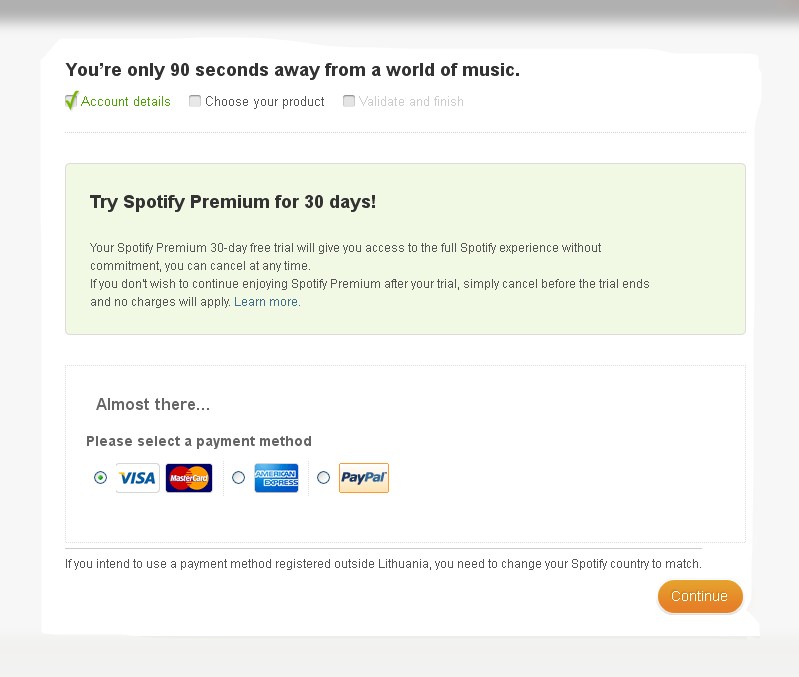Click the "Almost there..." heading

[153, 405]
